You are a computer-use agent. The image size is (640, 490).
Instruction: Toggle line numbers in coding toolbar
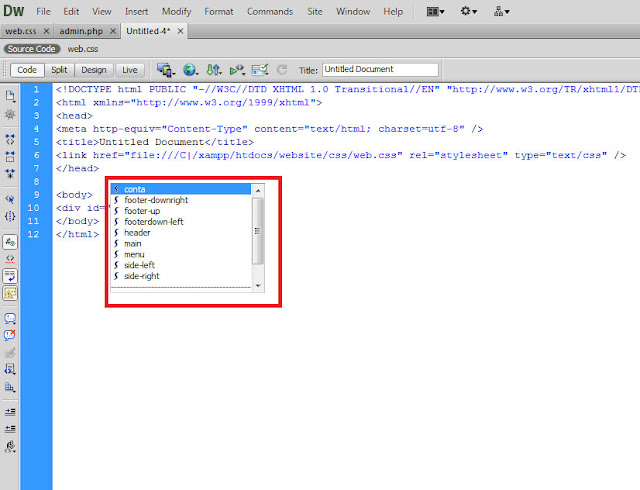tap(10, 242)
